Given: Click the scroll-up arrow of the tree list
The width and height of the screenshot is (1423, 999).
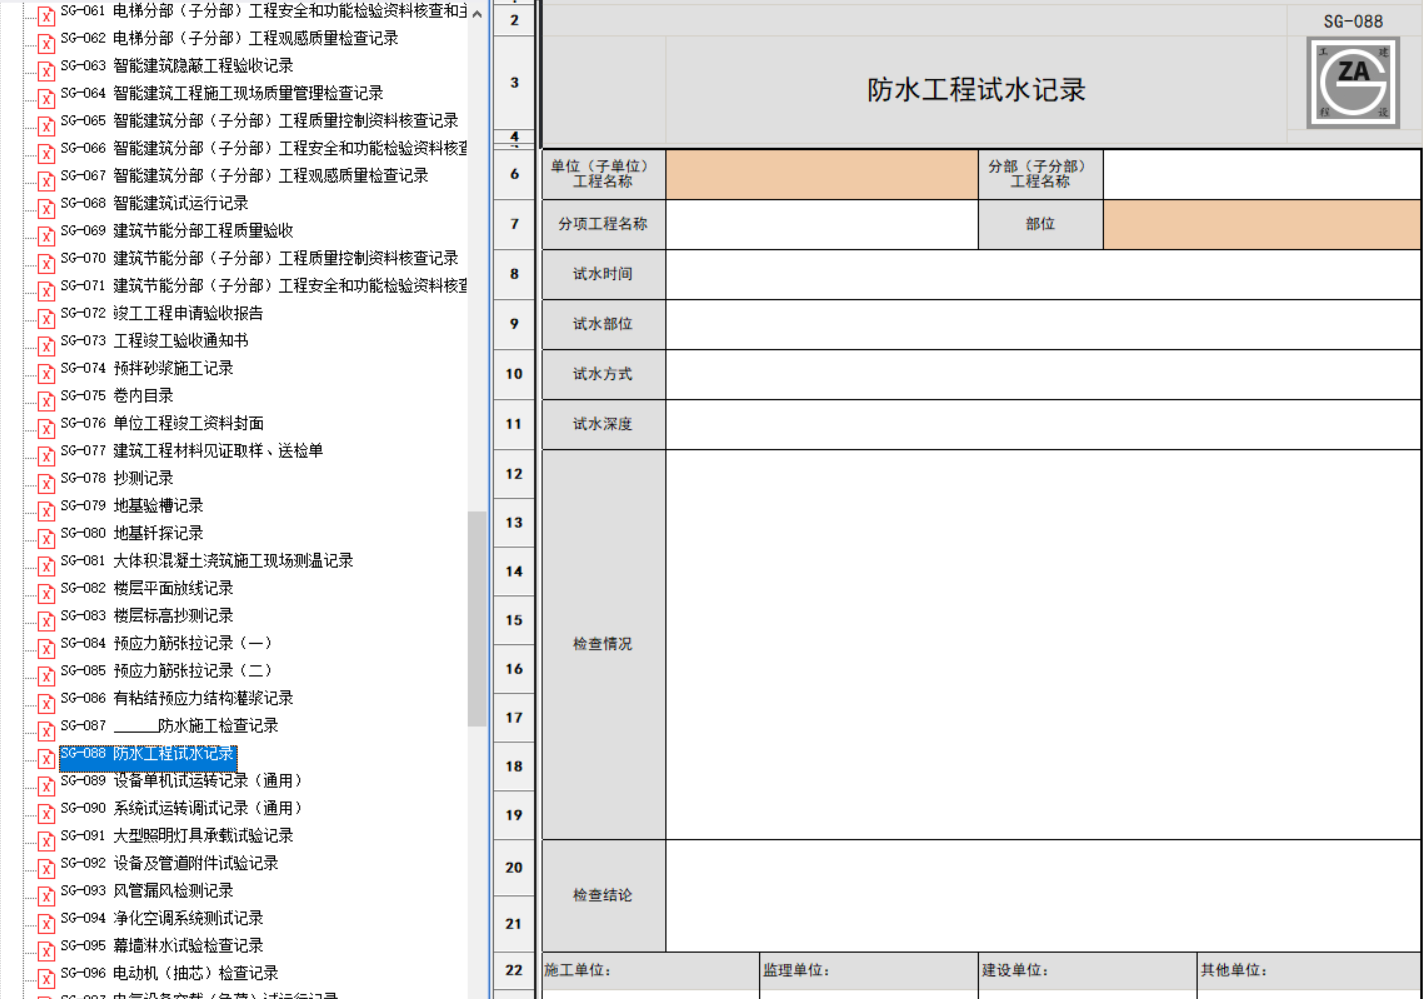Looking at the screenshot, I should pos(477,14).
